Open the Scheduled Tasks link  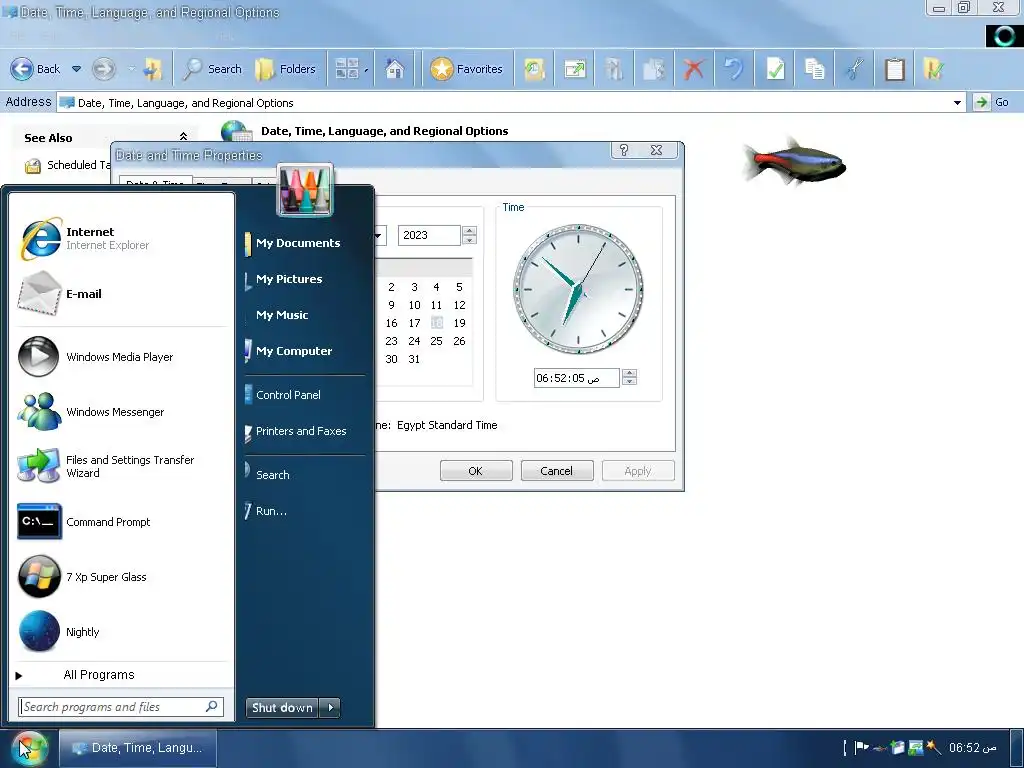[x=68, y=165]
